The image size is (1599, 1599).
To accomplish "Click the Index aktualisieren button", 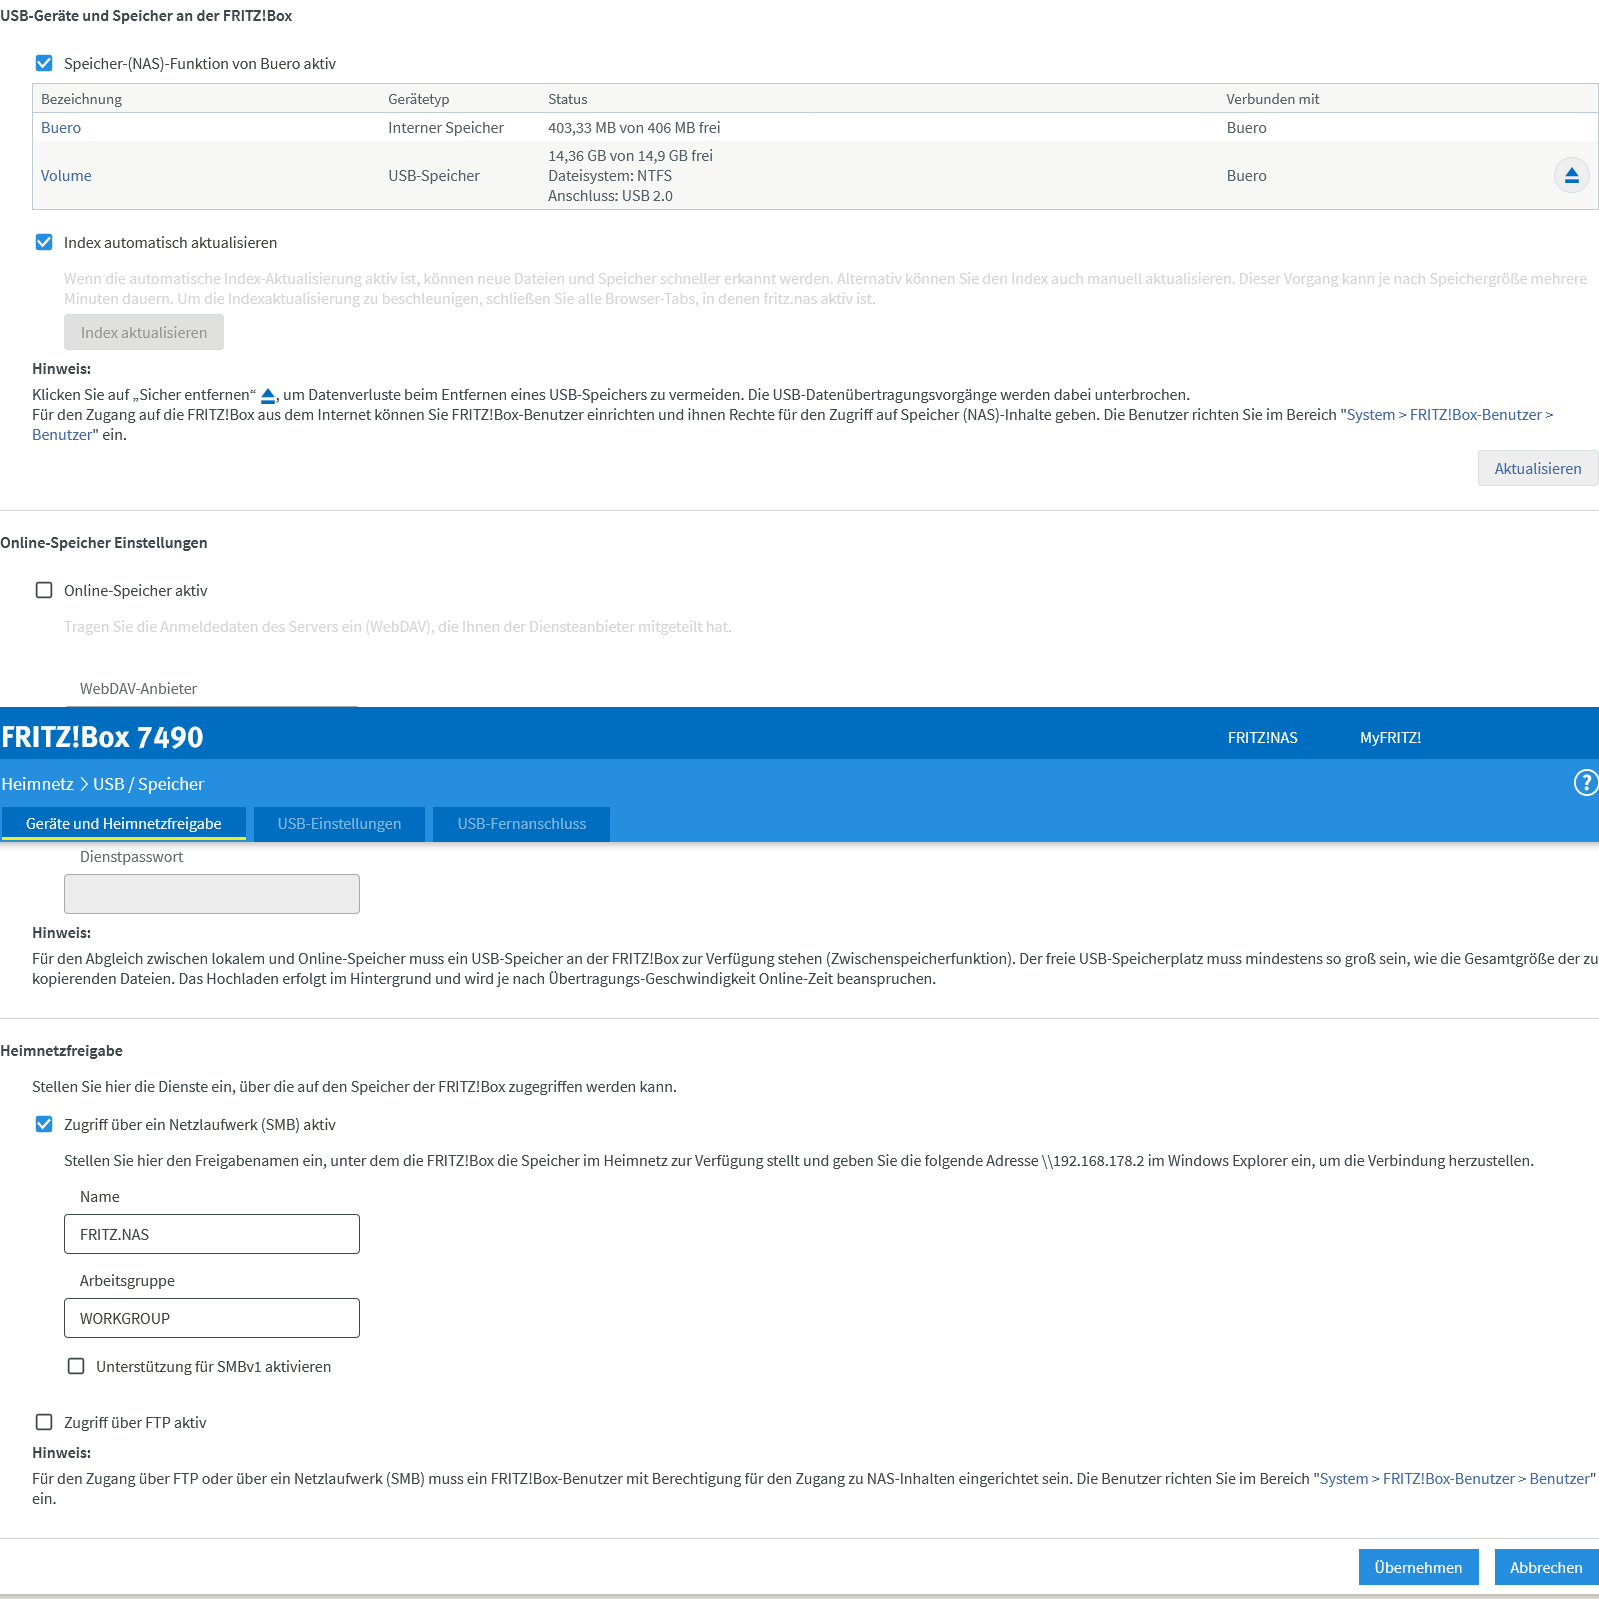I will (x=144, y=332).
